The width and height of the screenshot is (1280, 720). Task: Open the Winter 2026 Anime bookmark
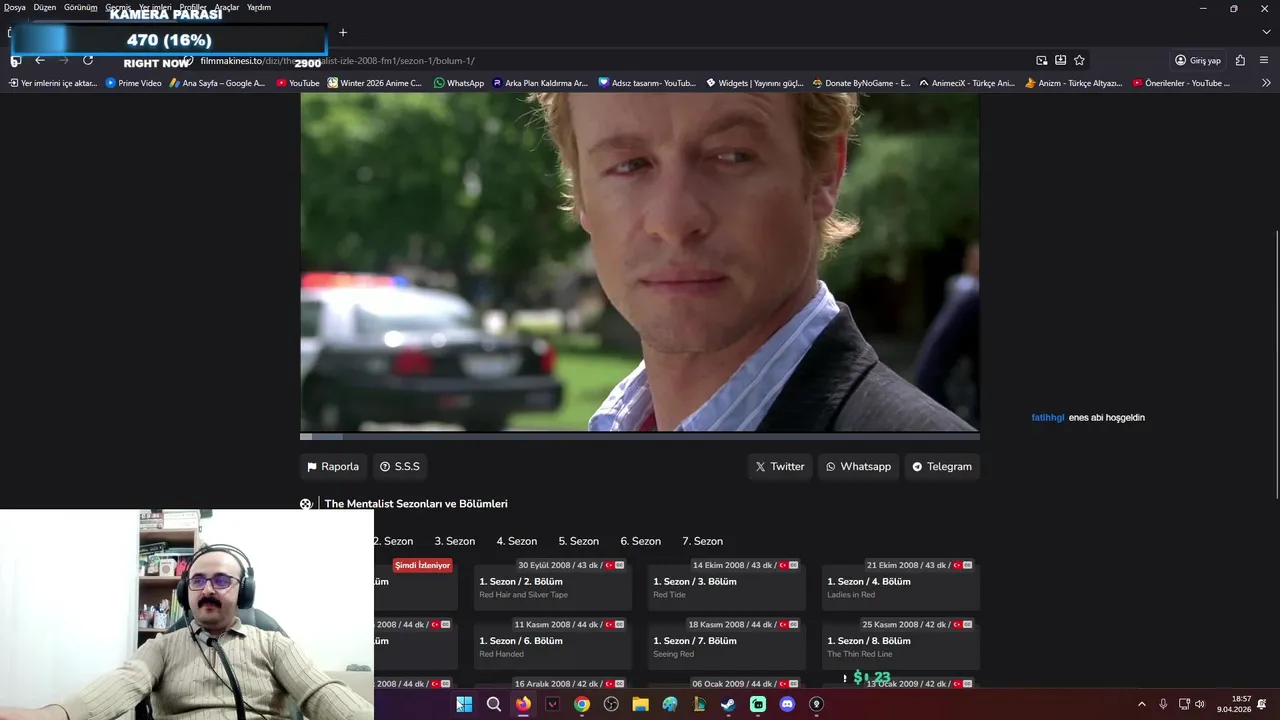tap(375, 83)
